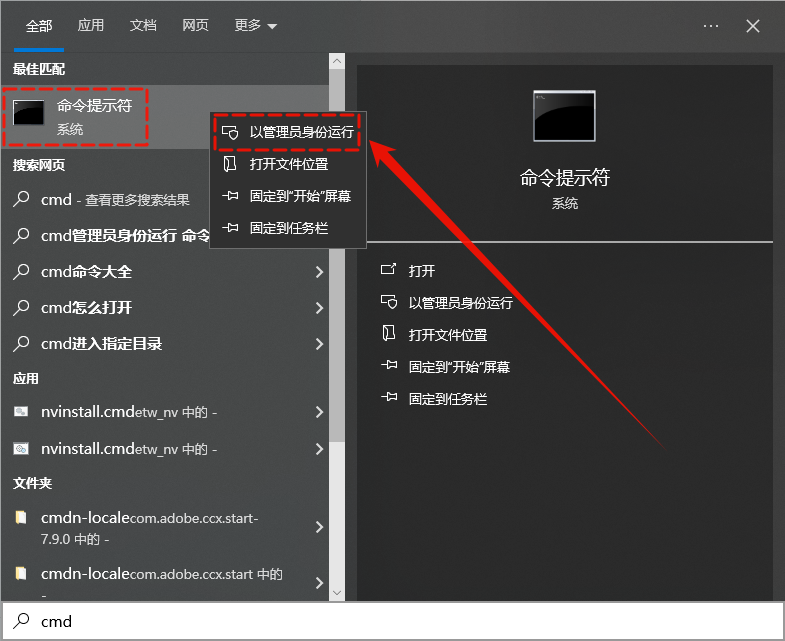Click the shield icon in the right pane
This screenshot has width=785, height=641.
tap(389, 302)
